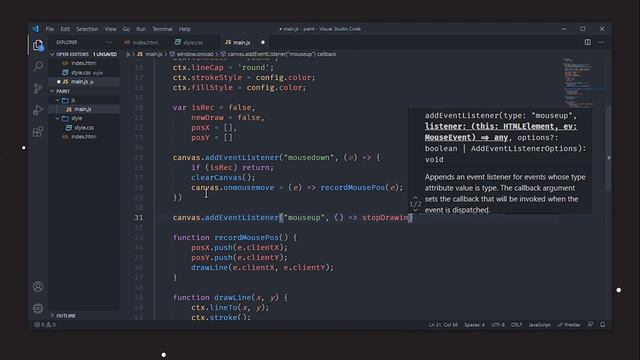
Task: Select style.css under style folder
Action: click(x=84, y=127)
